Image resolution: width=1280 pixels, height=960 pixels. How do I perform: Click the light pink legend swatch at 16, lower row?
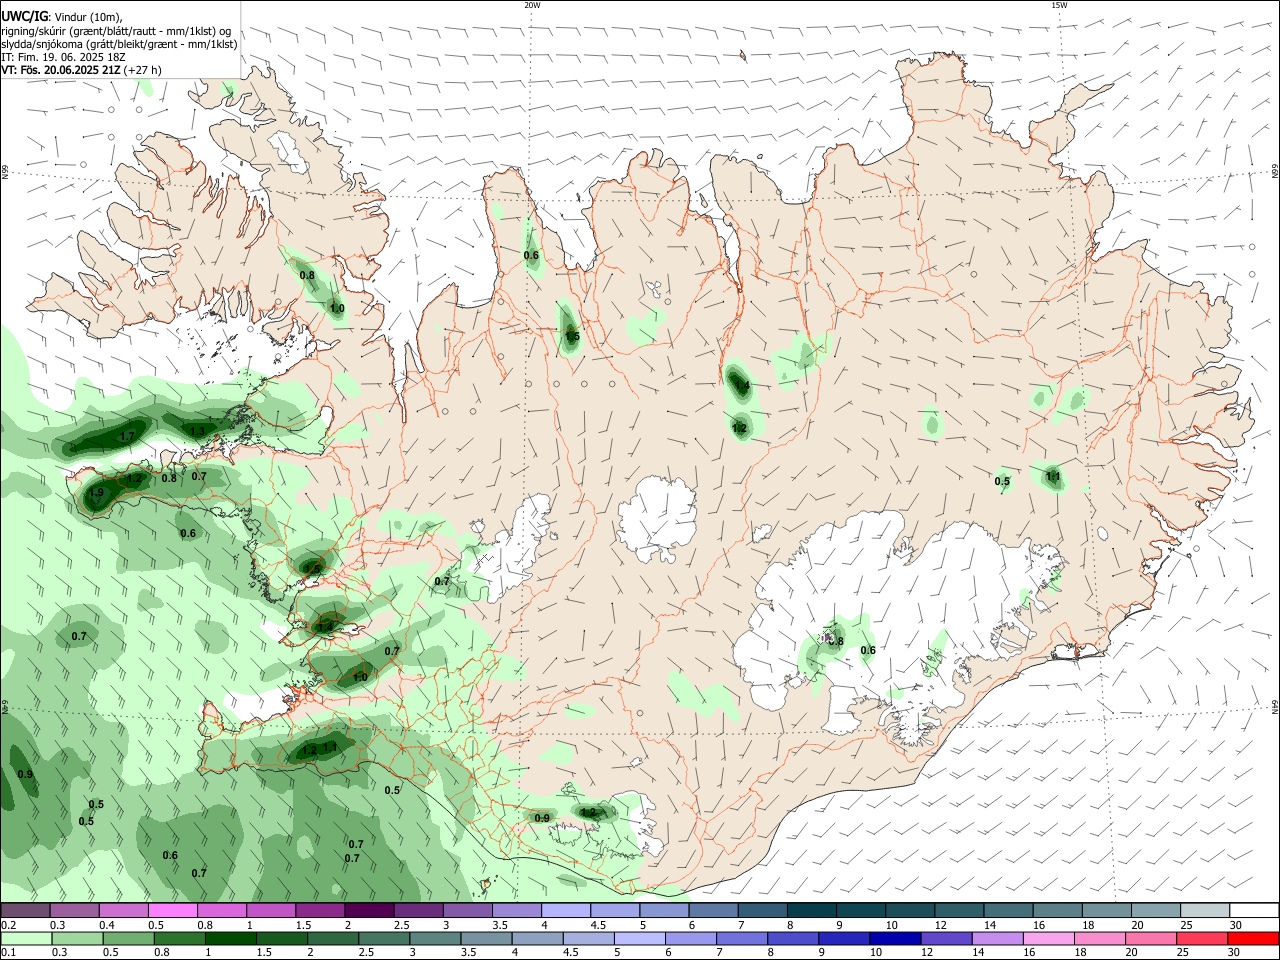[1048, 939]
